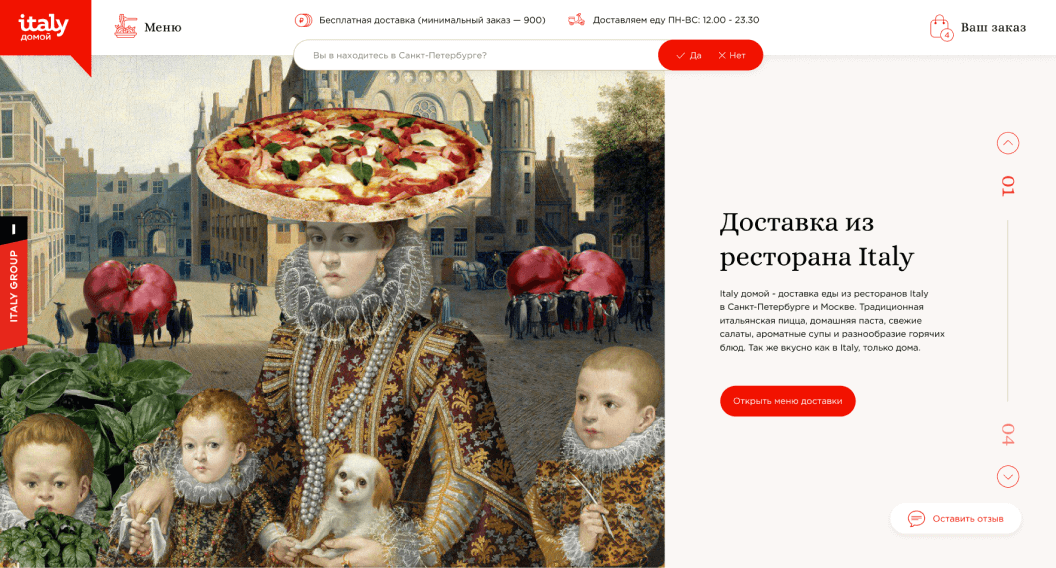Viewport: 1056px width, 568px height.
Task: Click Открыть меню доставки button
Action: pos(787,401)
